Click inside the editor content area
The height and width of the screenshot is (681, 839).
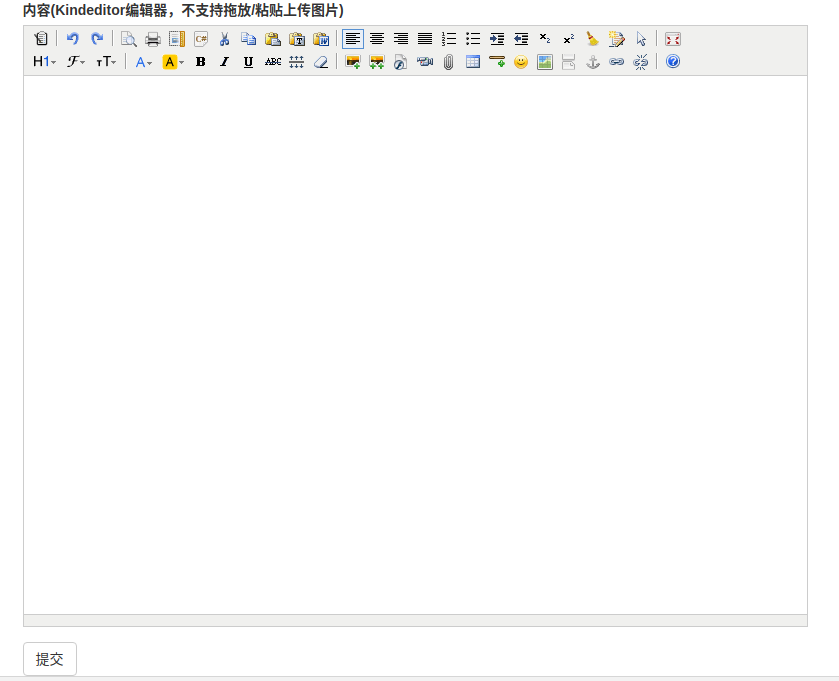(x=415, y=345)
